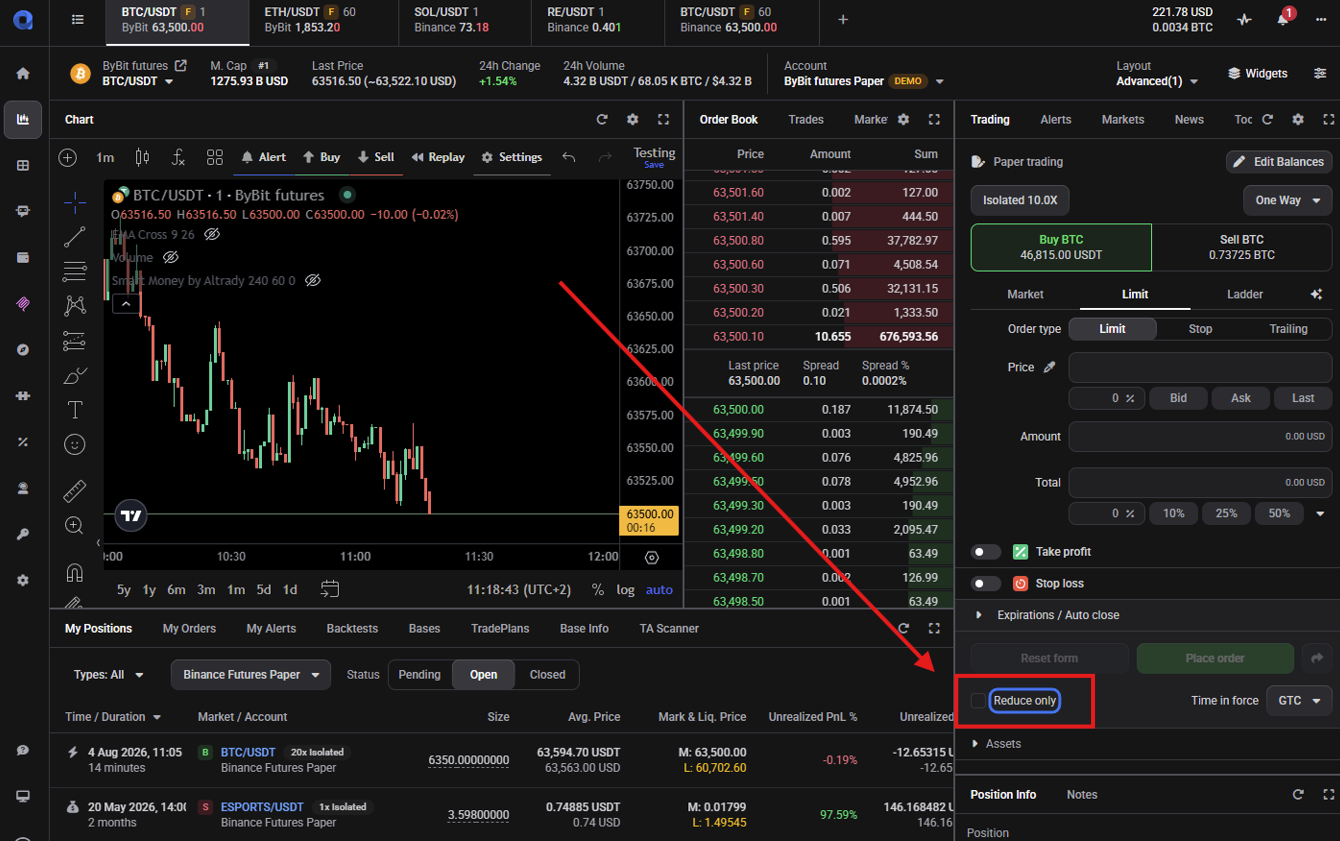The image size is (1340, 841).
Task: Open candlestick chart type selector
Action: [142, 157]
